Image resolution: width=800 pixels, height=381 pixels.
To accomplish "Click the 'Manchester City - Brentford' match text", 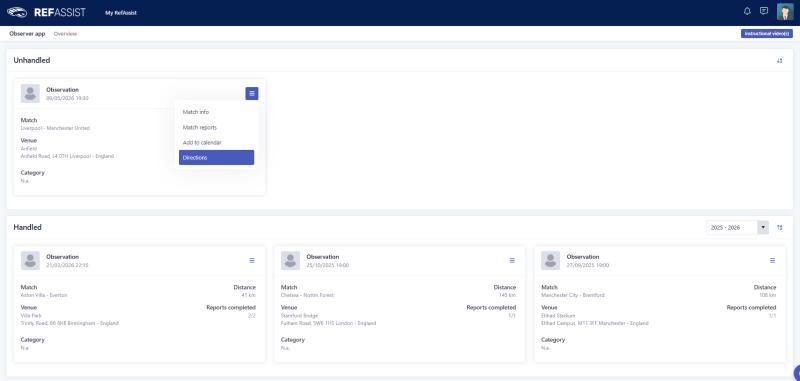I will (x=573, y=295).
